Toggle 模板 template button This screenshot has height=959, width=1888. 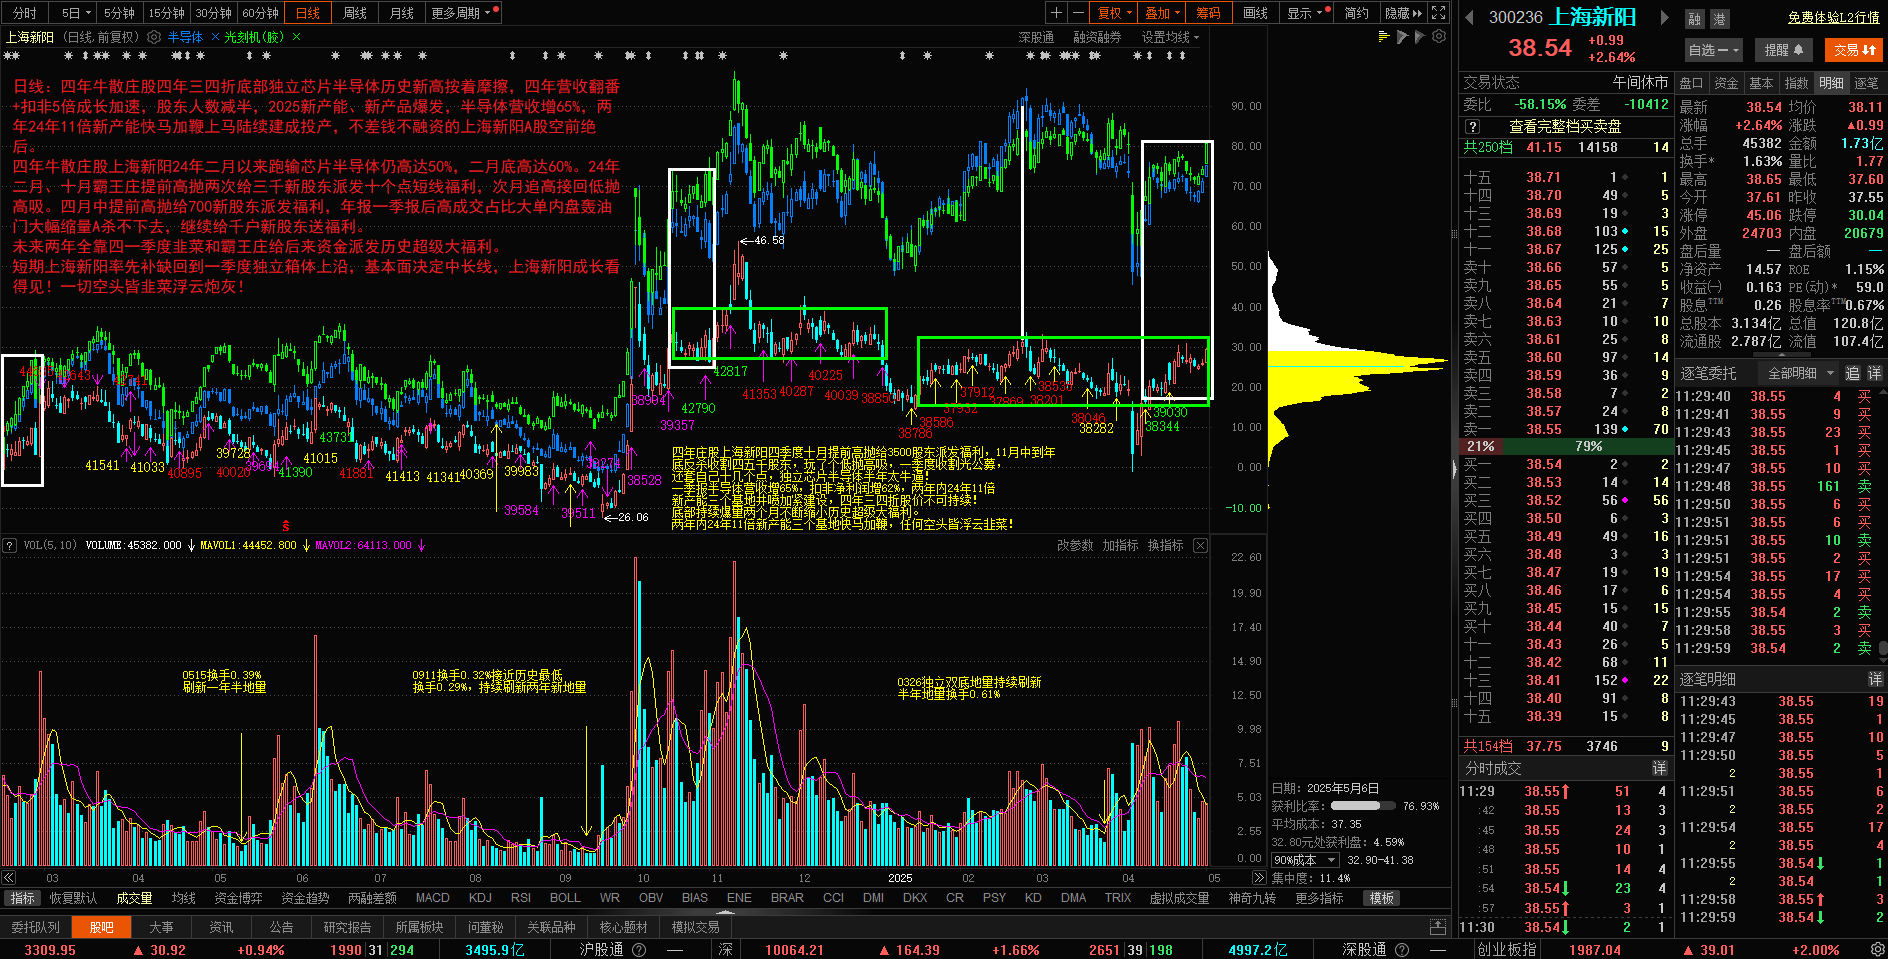click(x=1382, y=898)
